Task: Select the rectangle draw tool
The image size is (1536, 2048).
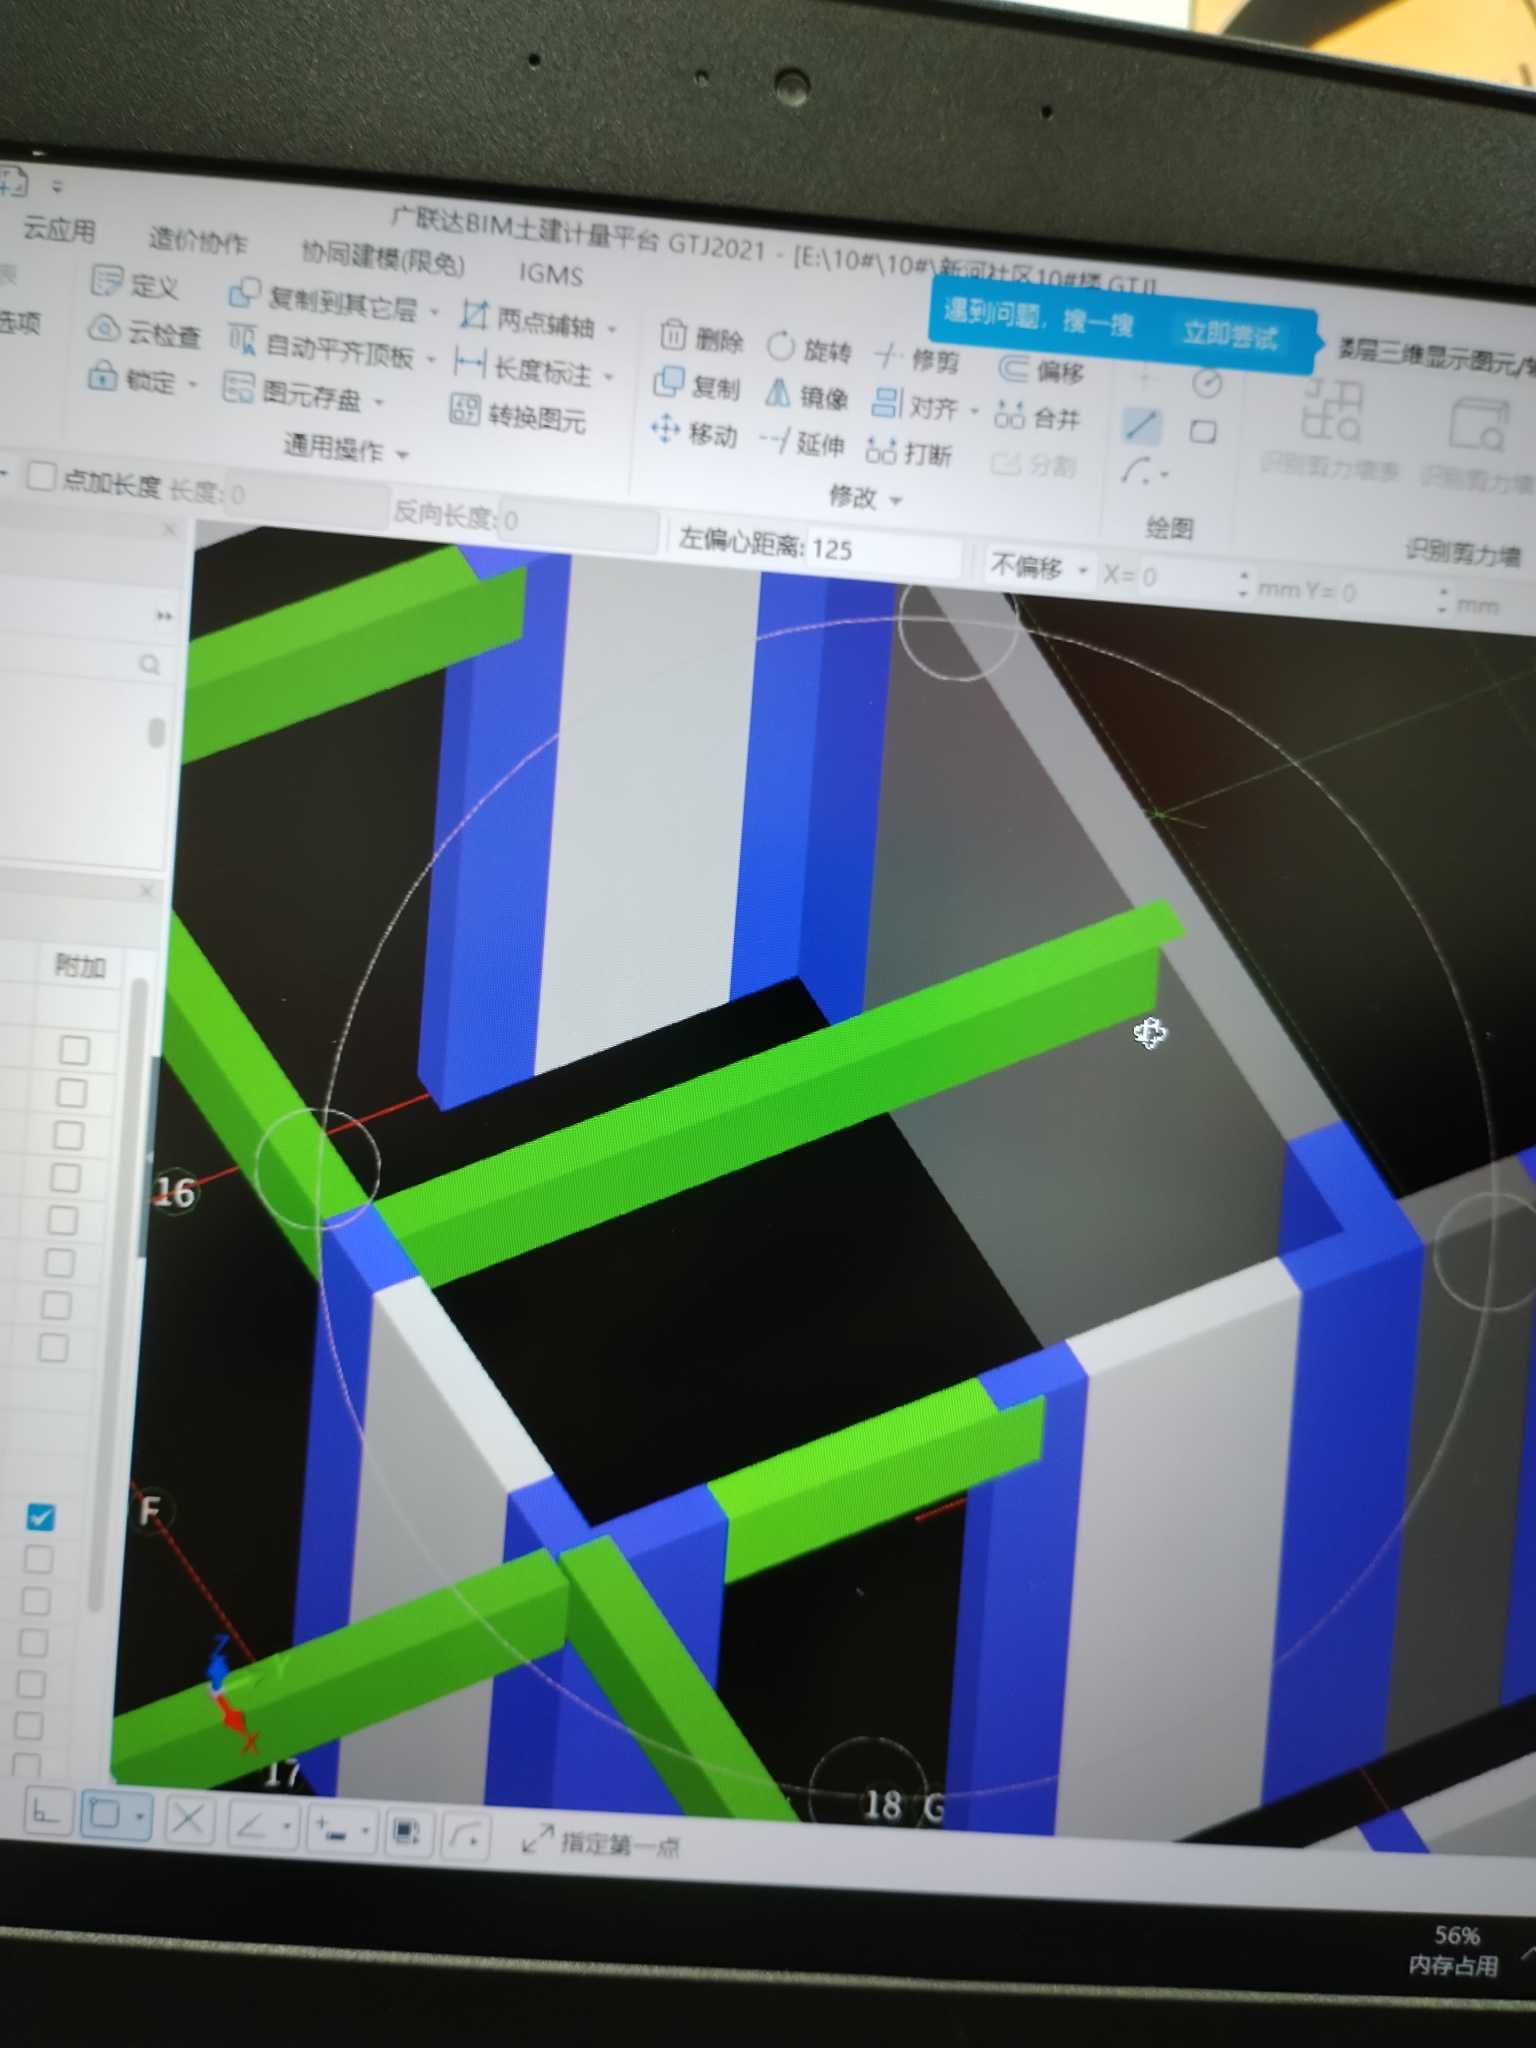Action: tap(1203, 431)
